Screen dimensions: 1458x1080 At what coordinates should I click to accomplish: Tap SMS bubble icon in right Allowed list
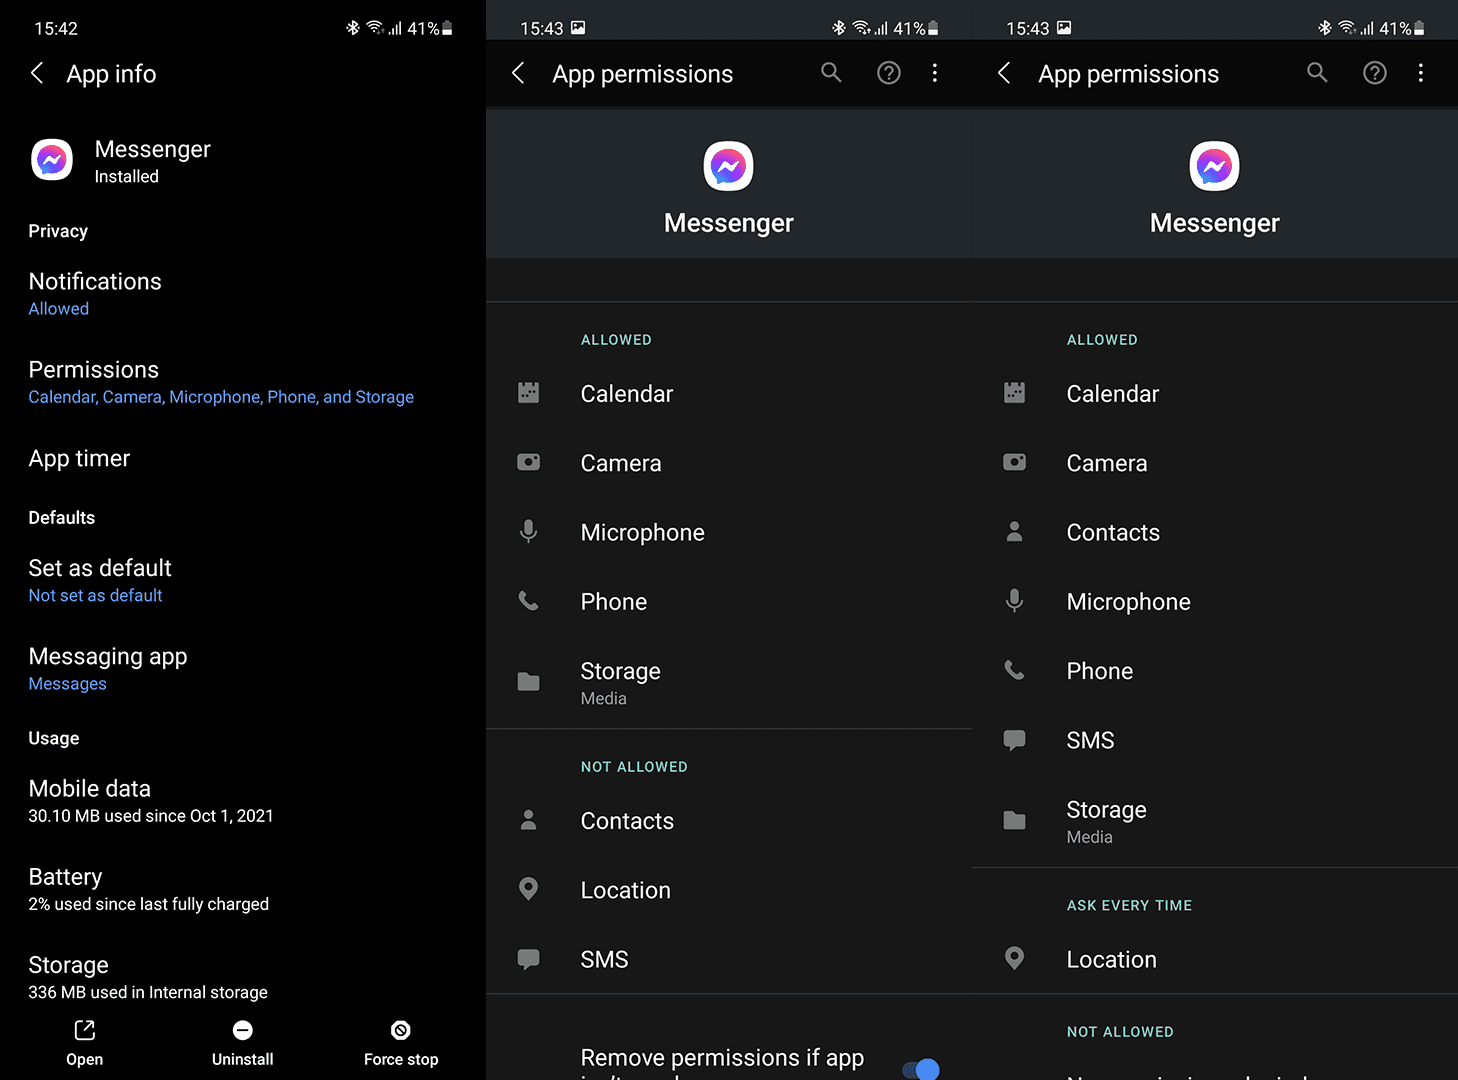click(1014, 740)
